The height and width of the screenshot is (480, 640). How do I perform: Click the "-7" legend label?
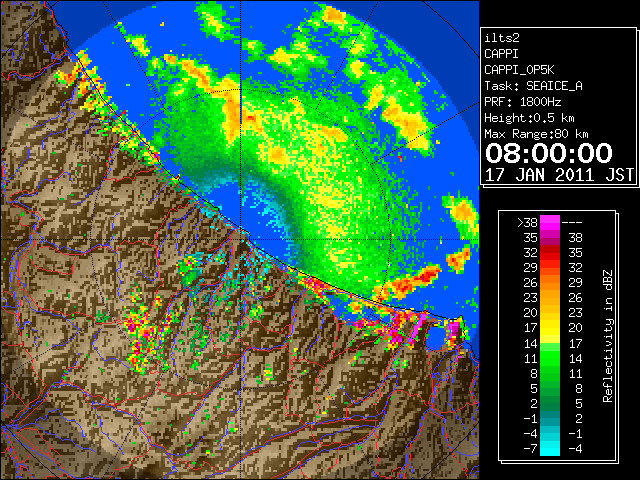click(530, 448)
